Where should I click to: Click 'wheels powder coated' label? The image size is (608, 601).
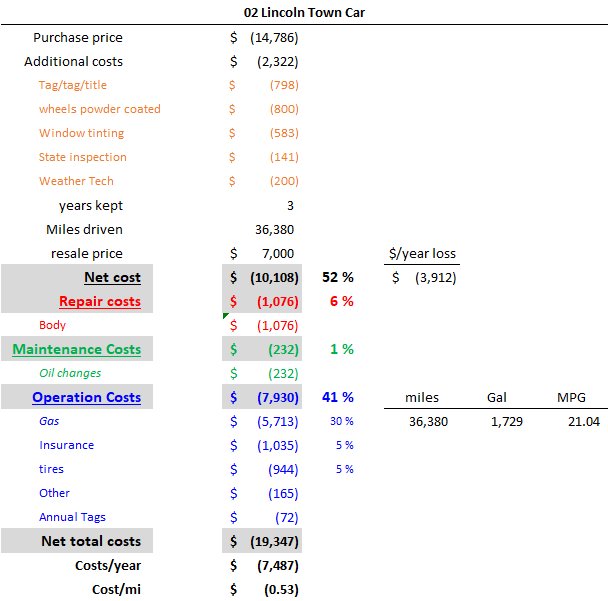(100, 109)
